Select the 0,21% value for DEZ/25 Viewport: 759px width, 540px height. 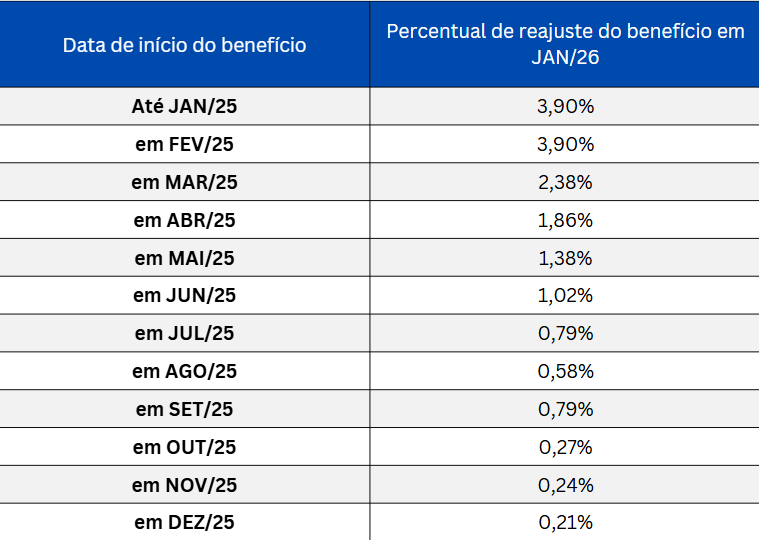565,522
